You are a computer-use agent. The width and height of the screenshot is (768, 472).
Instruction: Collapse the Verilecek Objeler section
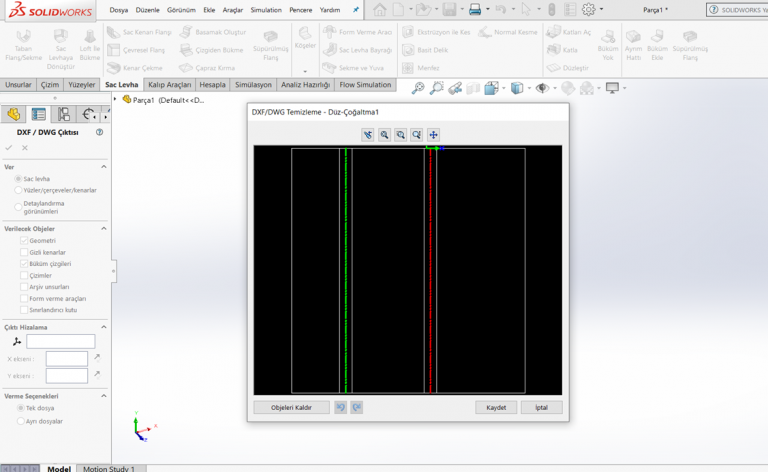(x=105, y=228)
